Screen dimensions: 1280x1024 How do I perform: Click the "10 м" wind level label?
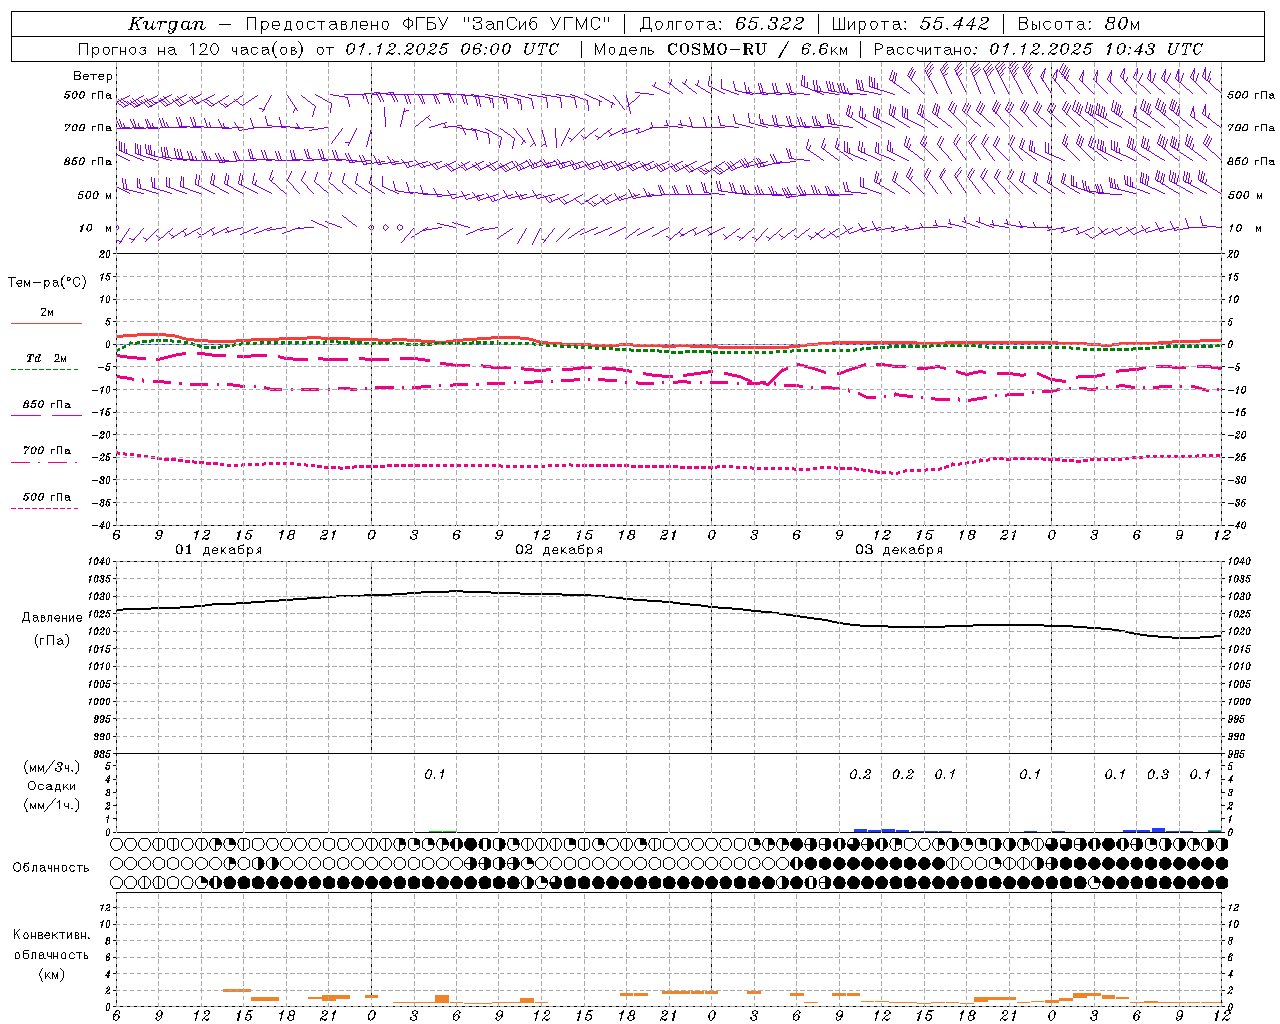coord(96,228)
